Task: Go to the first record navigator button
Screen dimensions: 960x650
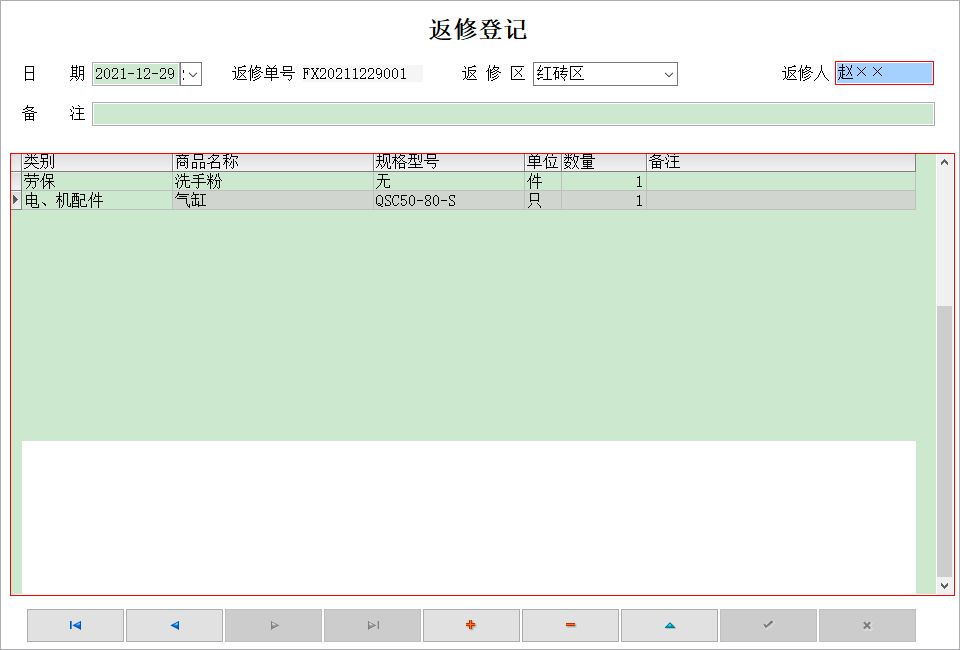Action: [x=75, y=625]
